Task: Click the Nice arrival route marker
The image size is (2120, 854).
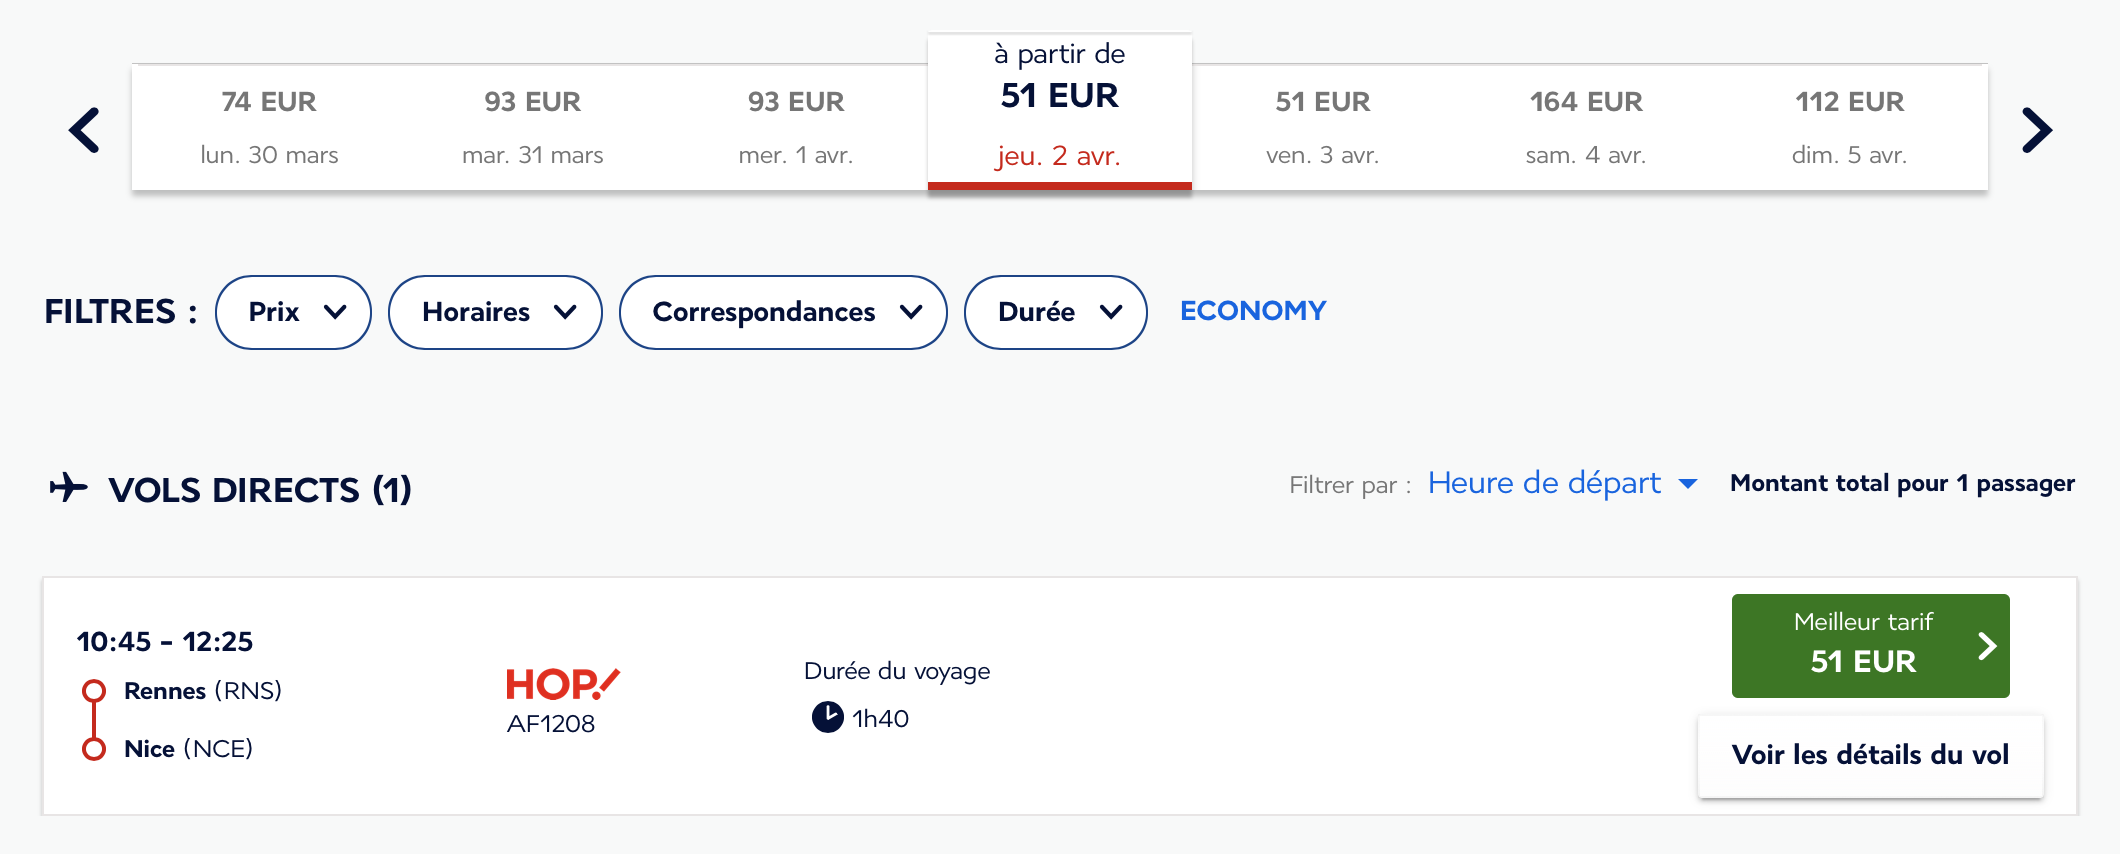Action: (x=94, y=749)
